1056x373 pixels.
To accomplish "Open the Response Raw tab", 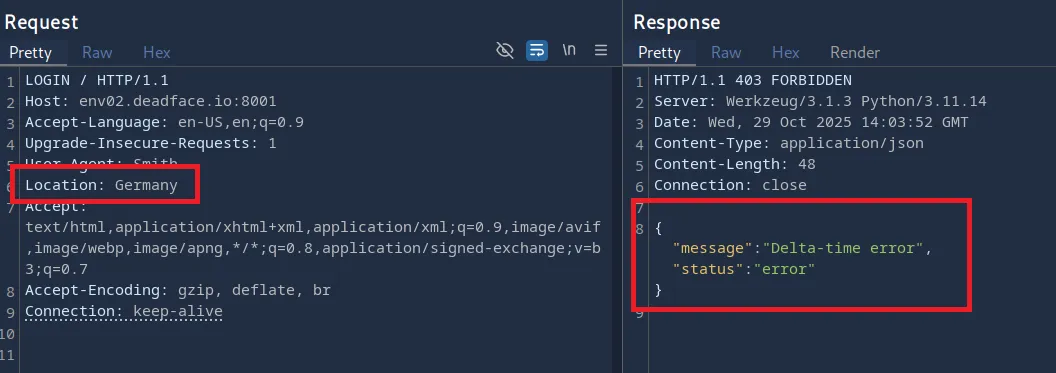I will pos(726,53).
